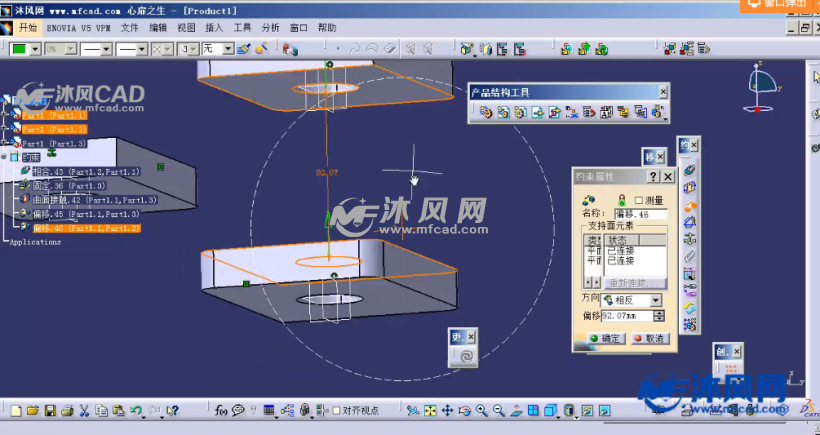Click the 确定 button

606,339
